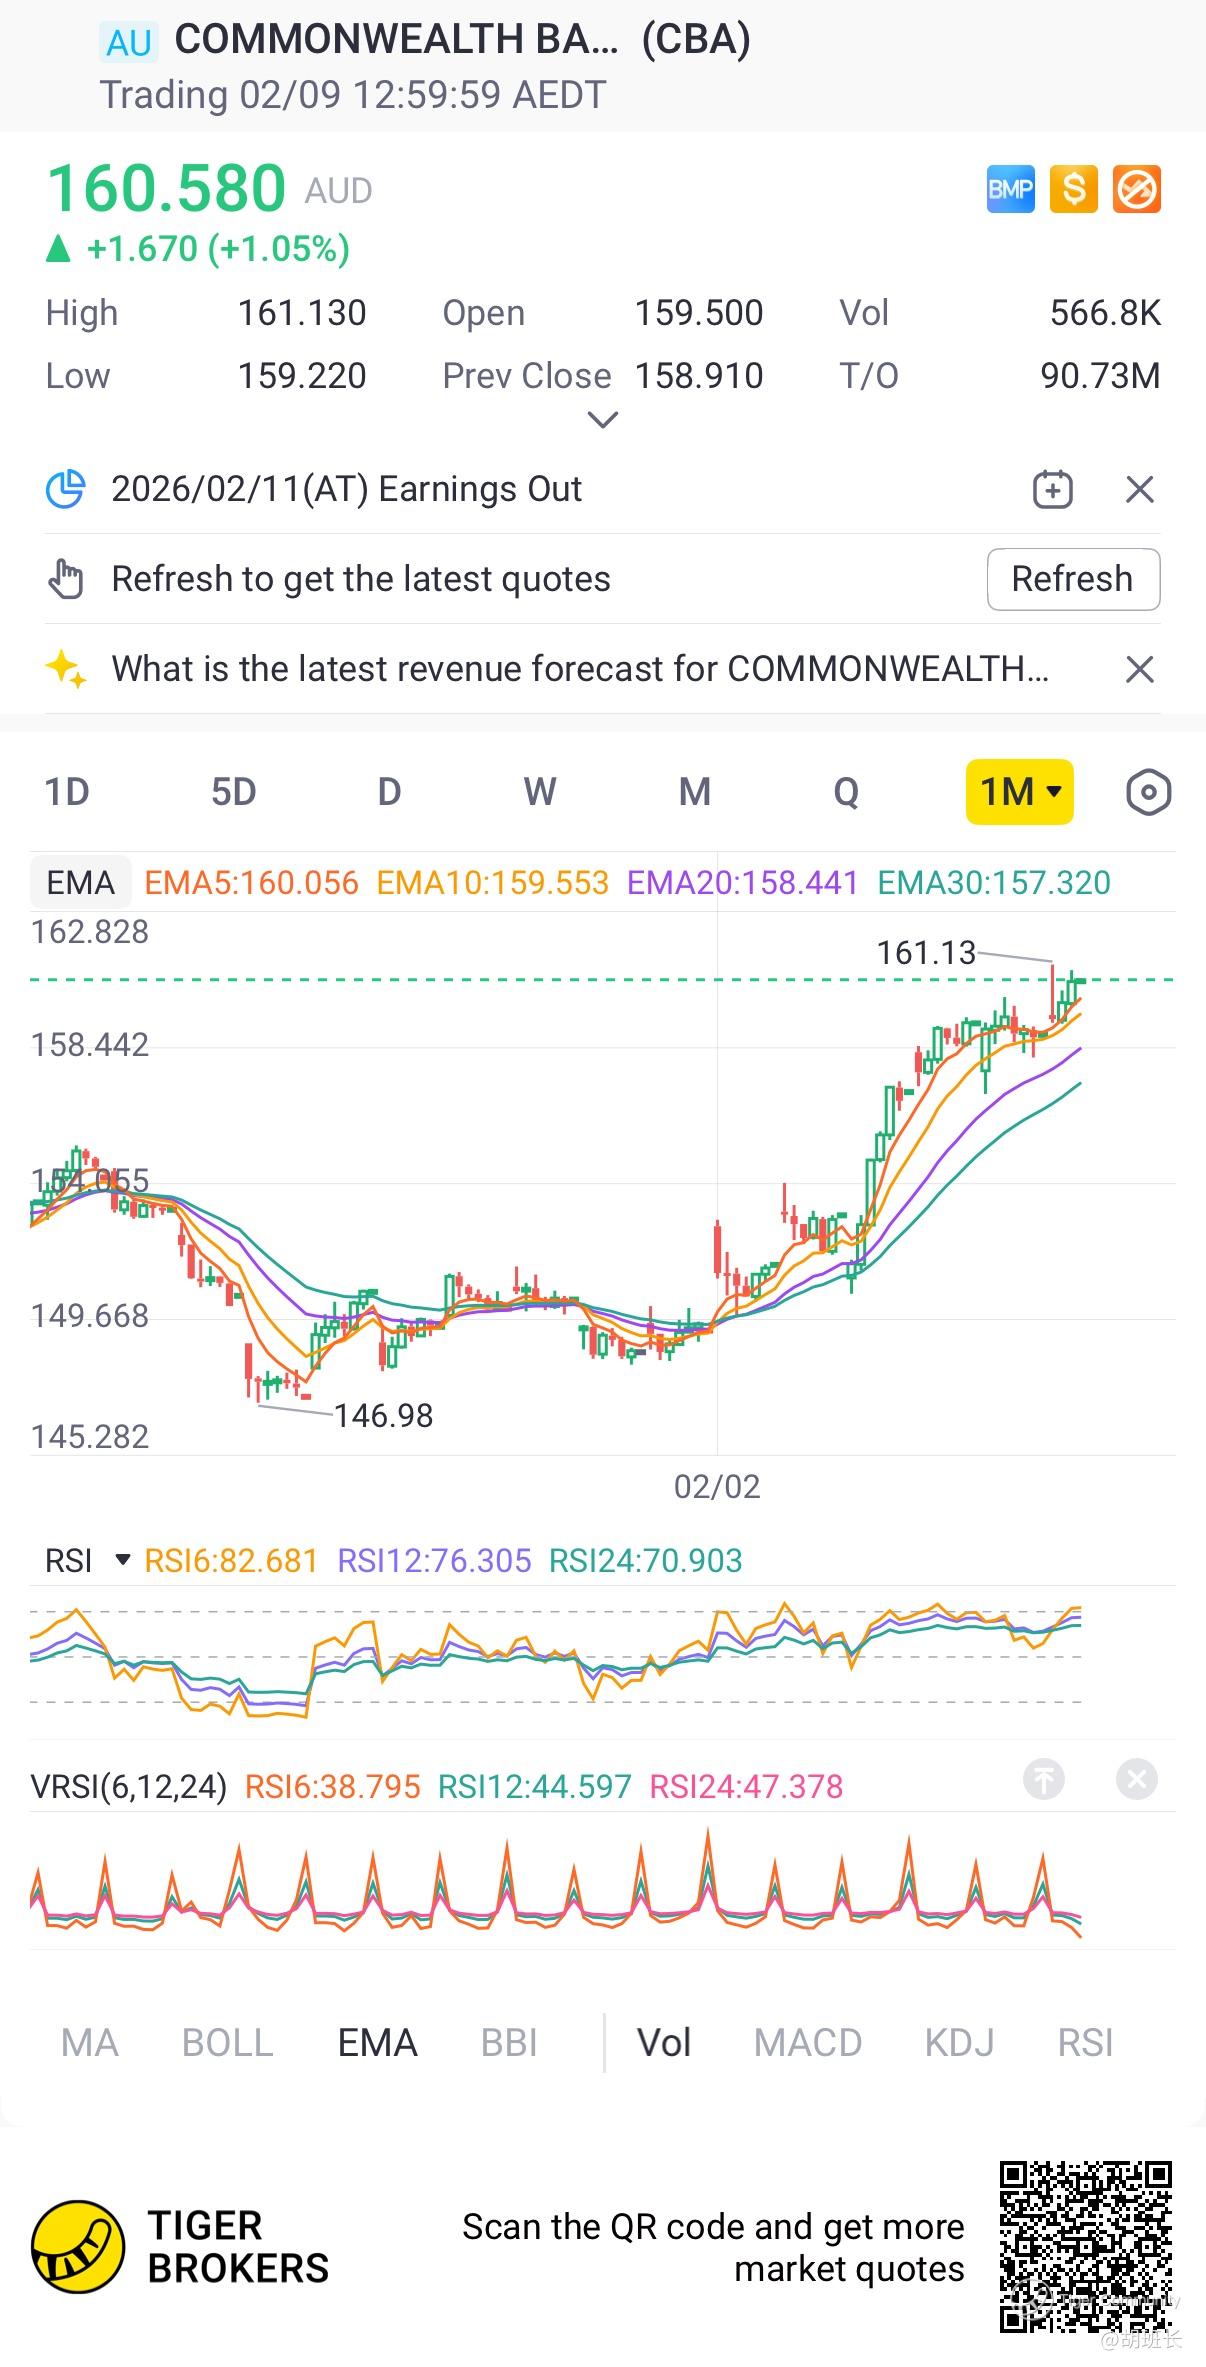Expand more quote details chevron
The image size is (1206, 2367).
coord(602,420)
